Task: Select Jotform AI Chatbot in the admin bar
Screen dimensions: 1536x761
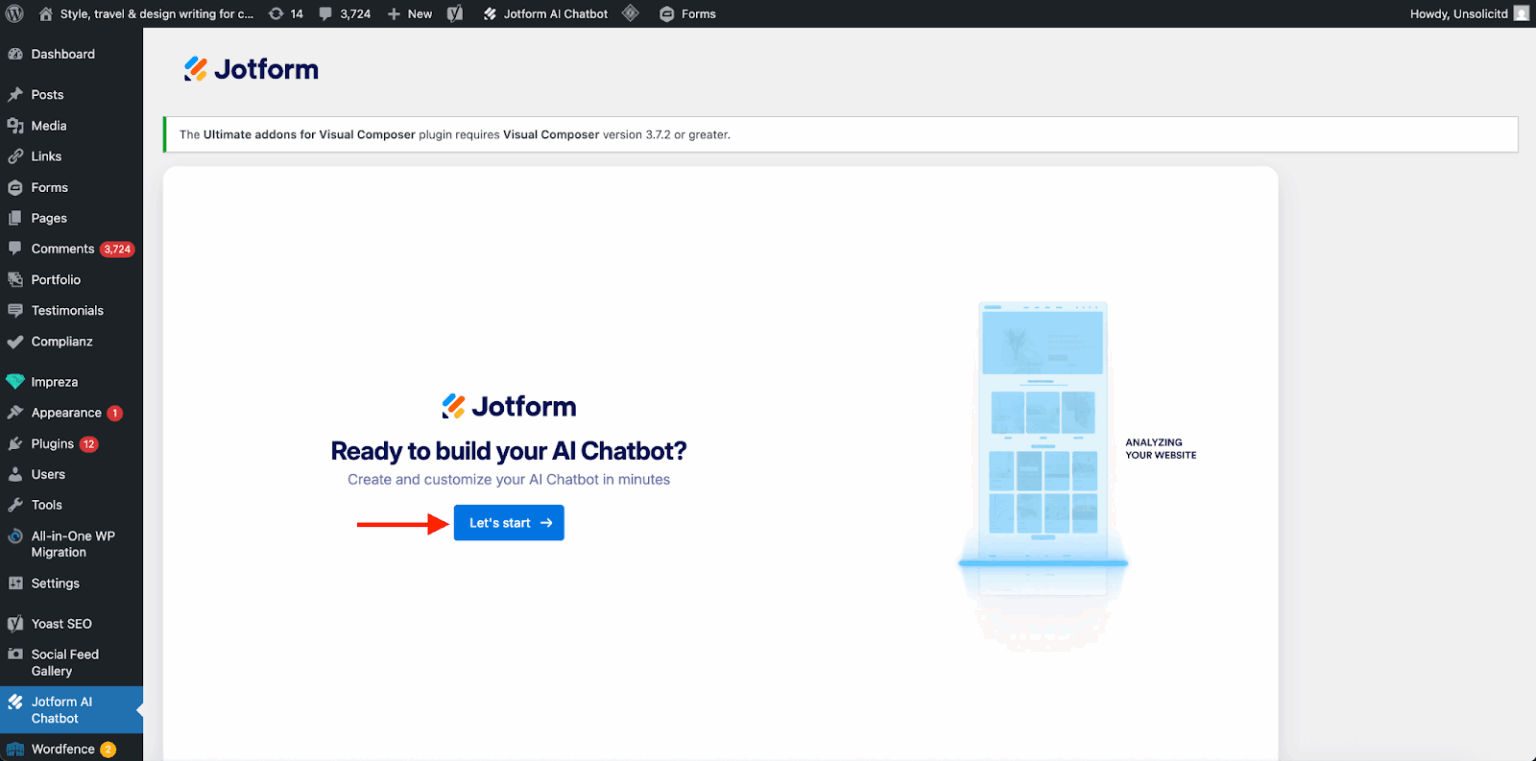Action: (x=545, y=13)
